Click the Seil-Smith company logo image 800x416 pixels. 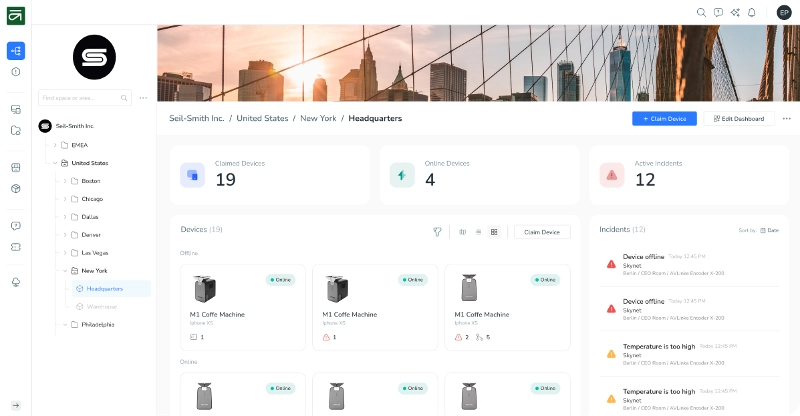(x=94, y=57)
